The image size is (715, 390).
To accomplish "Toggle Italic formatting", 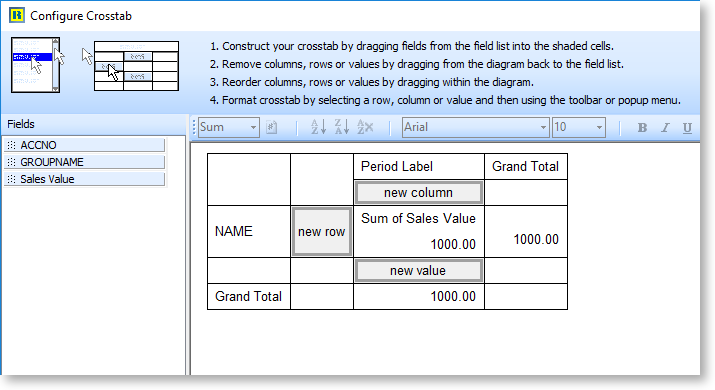I will click(x=665, y=128).
